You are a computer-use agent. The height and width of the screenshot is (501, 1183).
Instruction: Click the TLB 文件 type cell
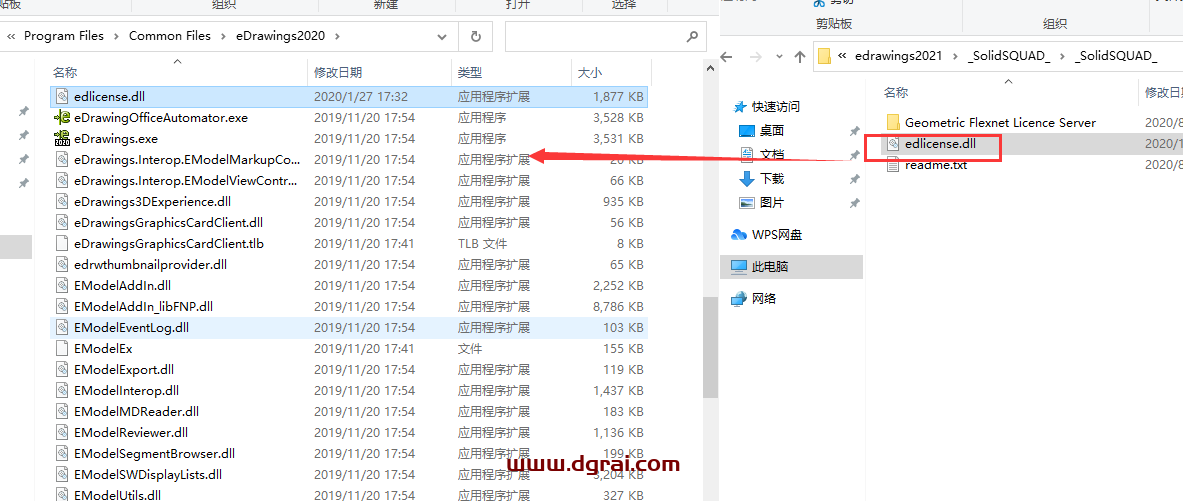pos(483,244)
